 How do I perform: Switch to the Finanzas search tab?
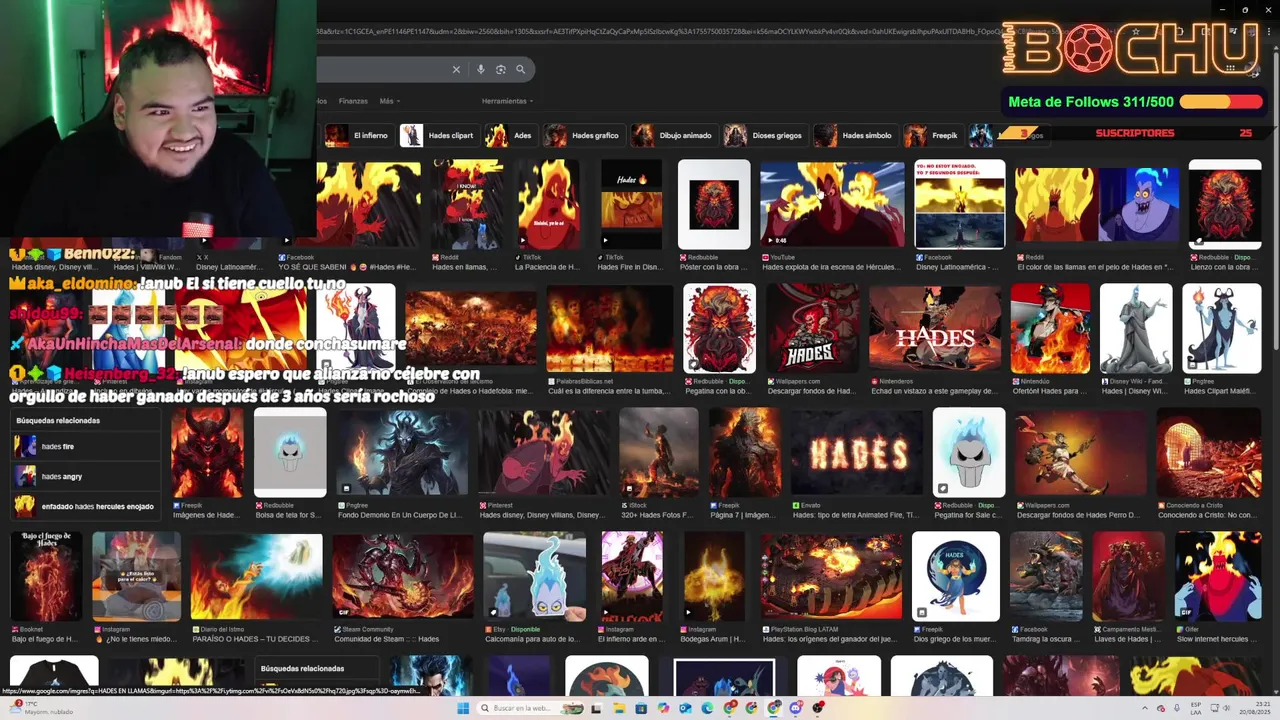(353, 101)
